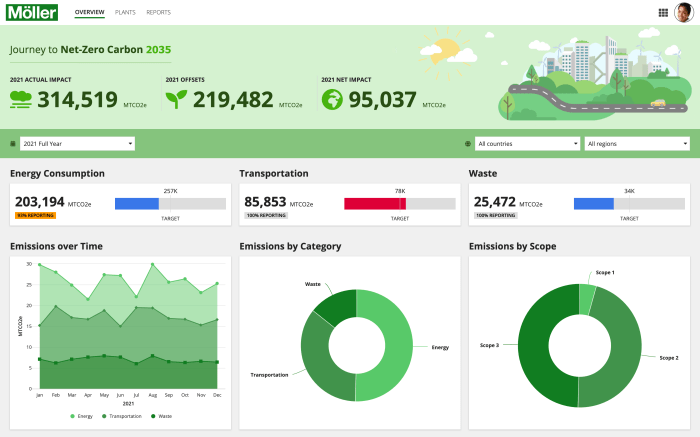Click the Scope 3 chart label

(x=489, y=345)
